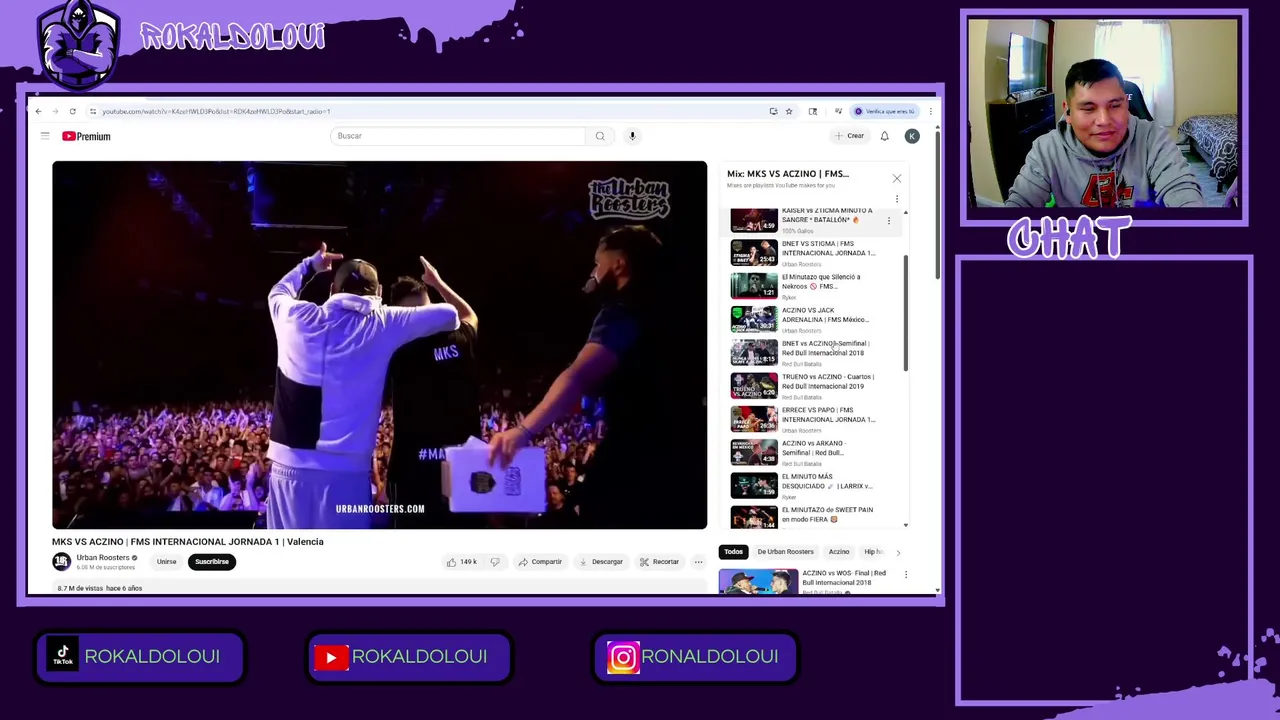Open Urban Roosters channel avatar
Viewport: 1280px width, 720px height.
[x=62, y=562]
